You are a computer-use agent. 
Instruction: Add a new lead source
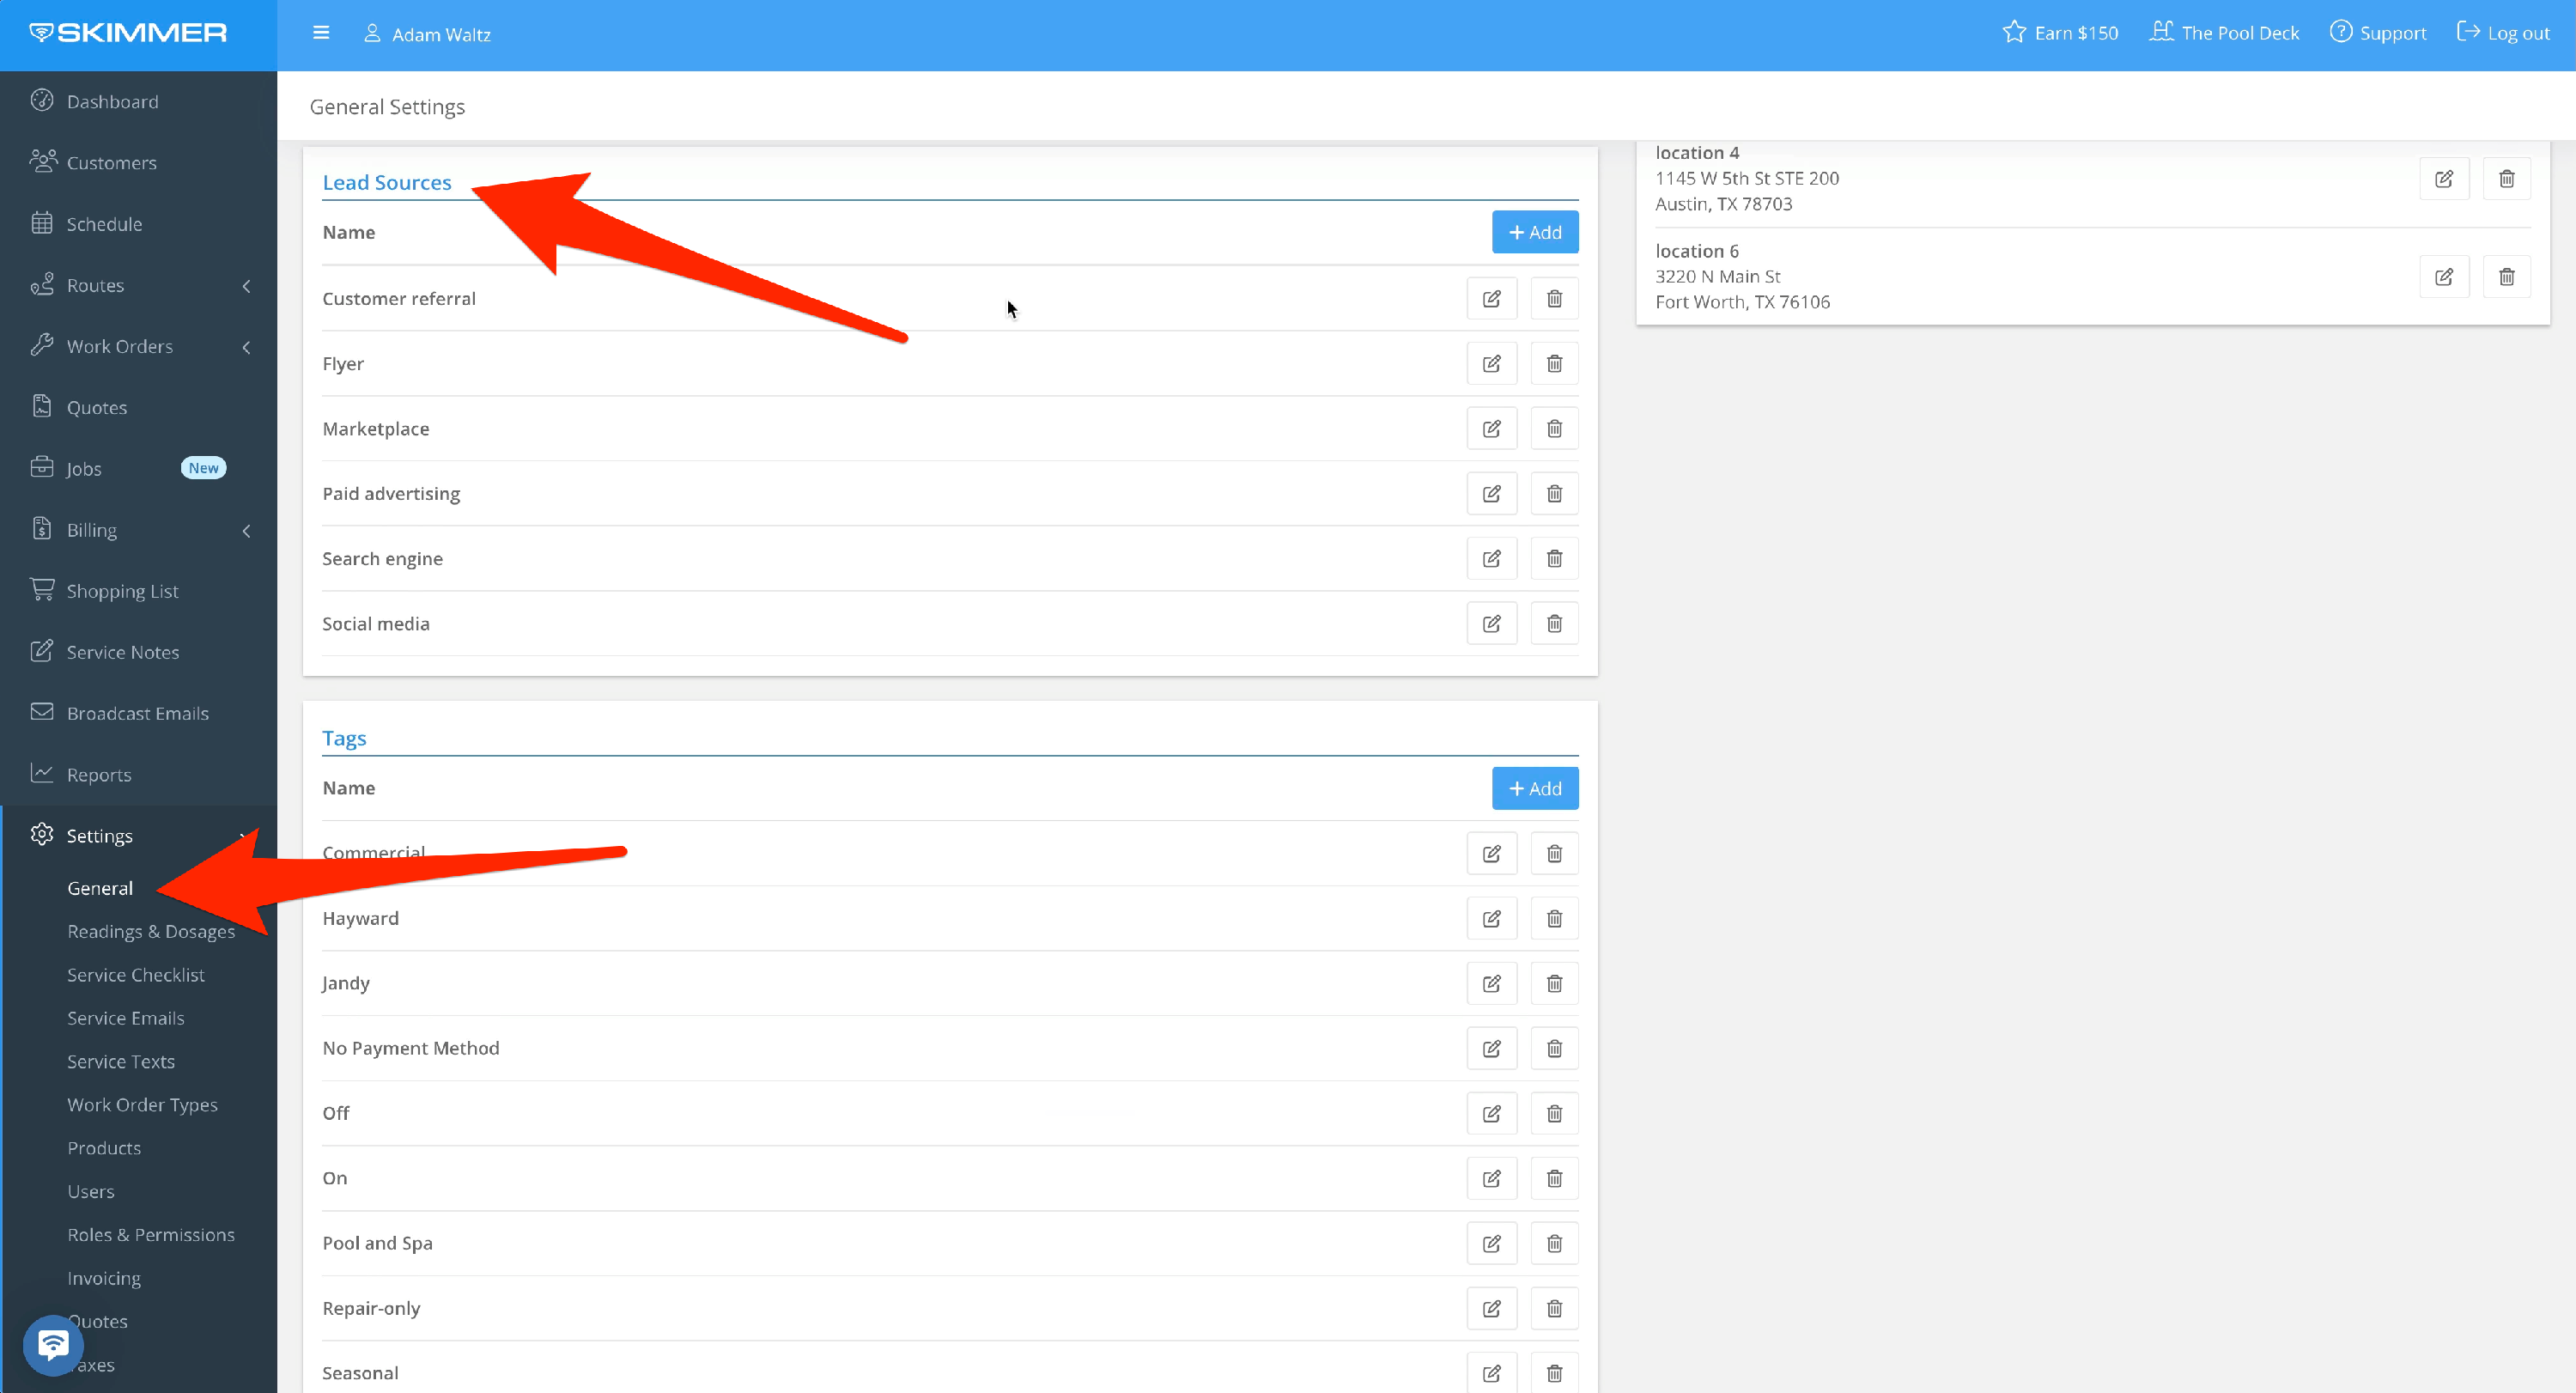[x=1535, y=232]
